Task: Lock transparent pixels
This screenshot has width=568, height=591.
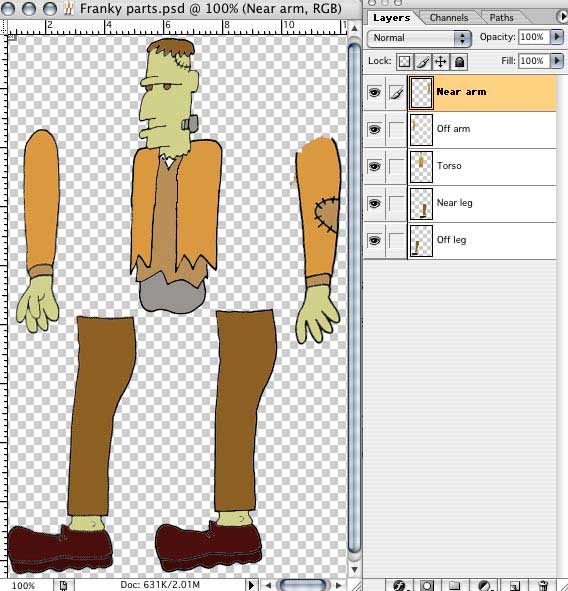Action: 404,61
